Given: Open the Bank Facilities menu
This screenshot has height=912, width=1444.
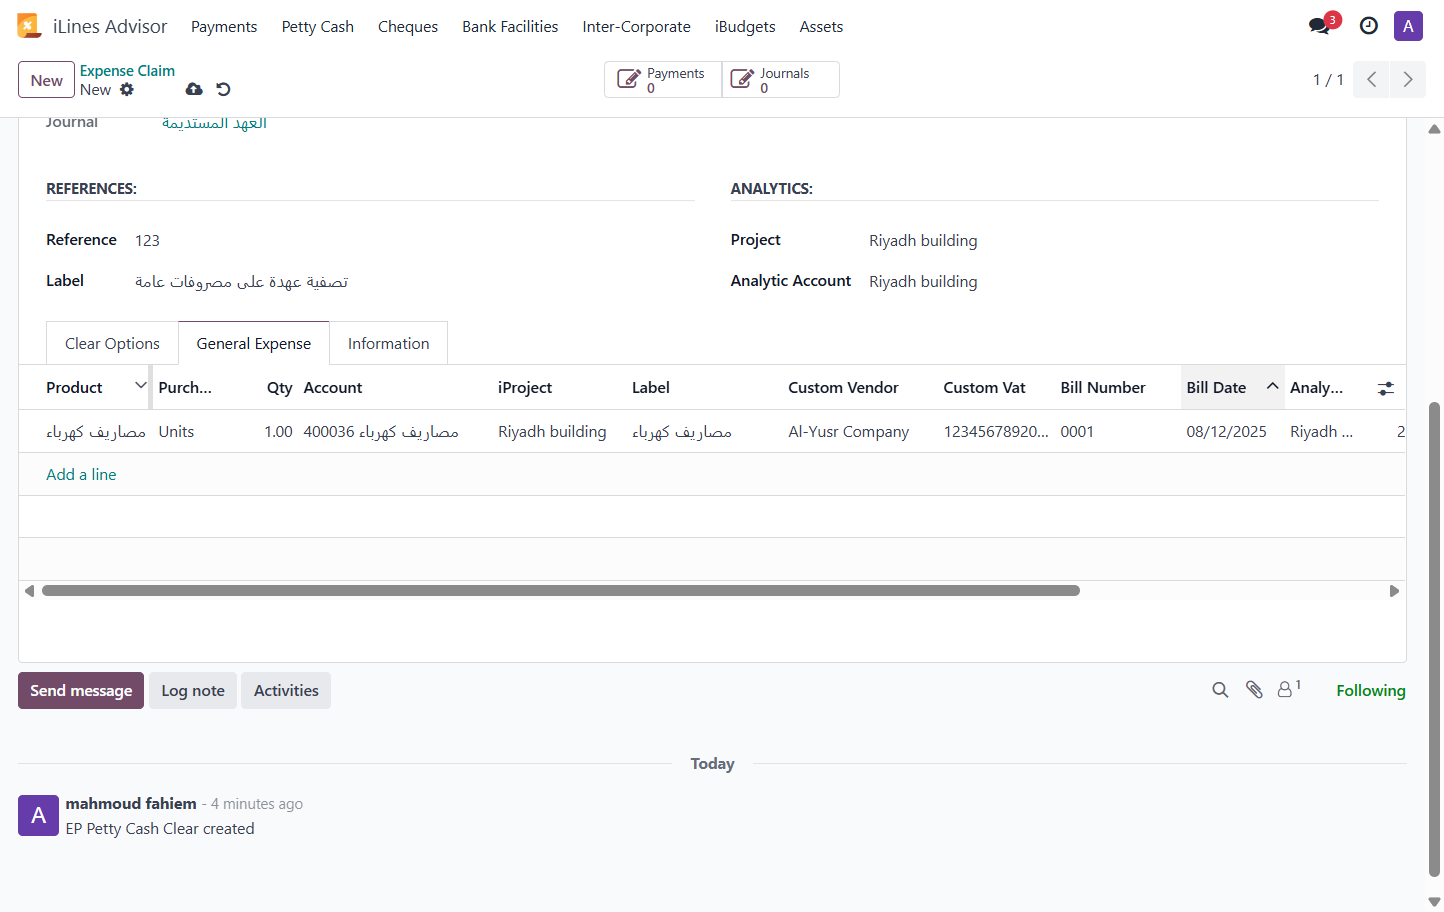Looking at the screenshot, I should pos(510,27).
